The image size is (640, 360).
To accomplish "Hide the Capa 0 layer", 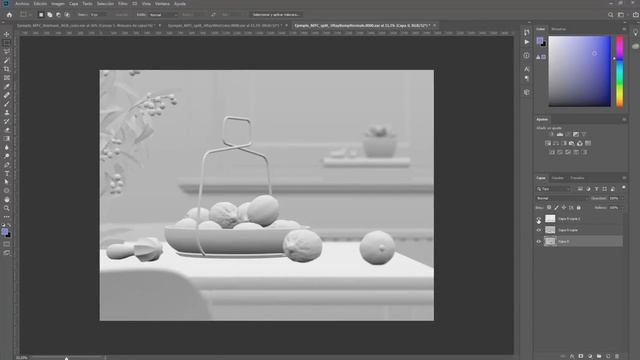I will point(538,242).
